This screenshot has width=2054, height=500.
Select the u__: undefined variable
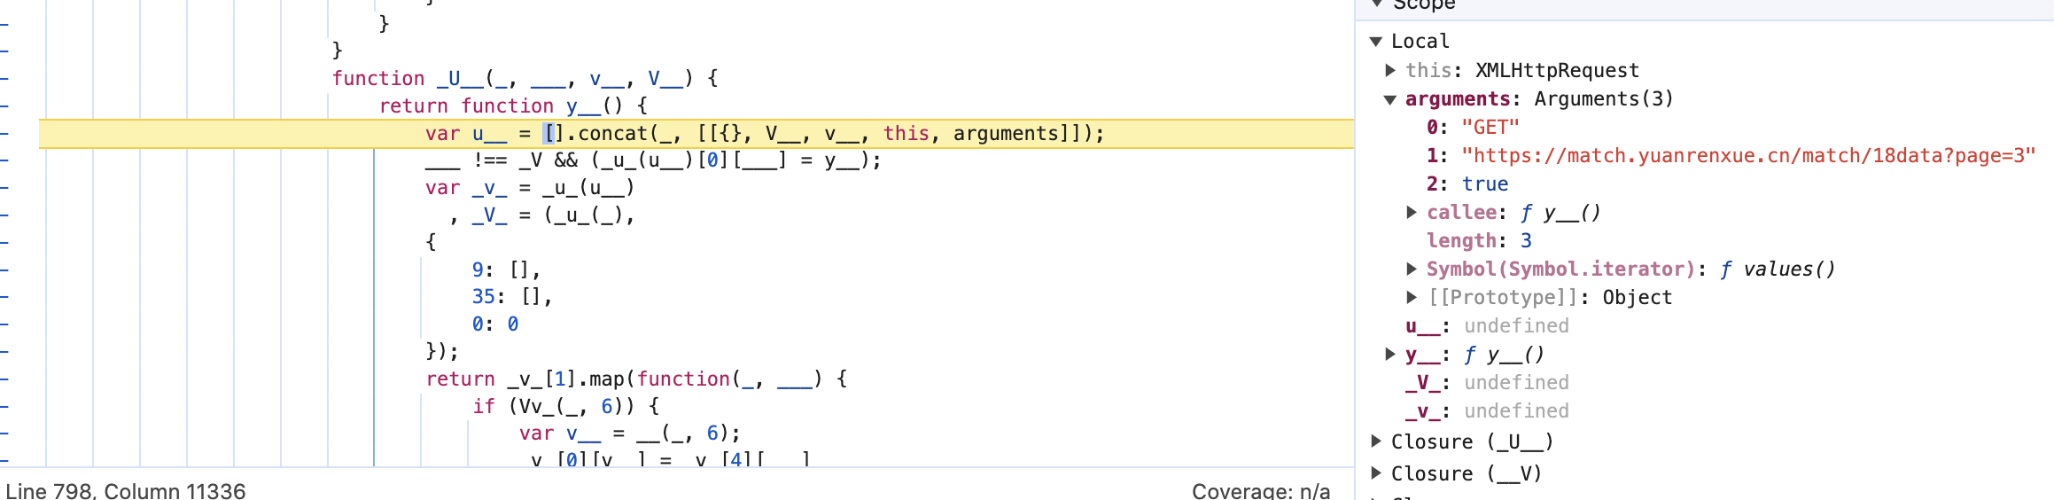1486,326
